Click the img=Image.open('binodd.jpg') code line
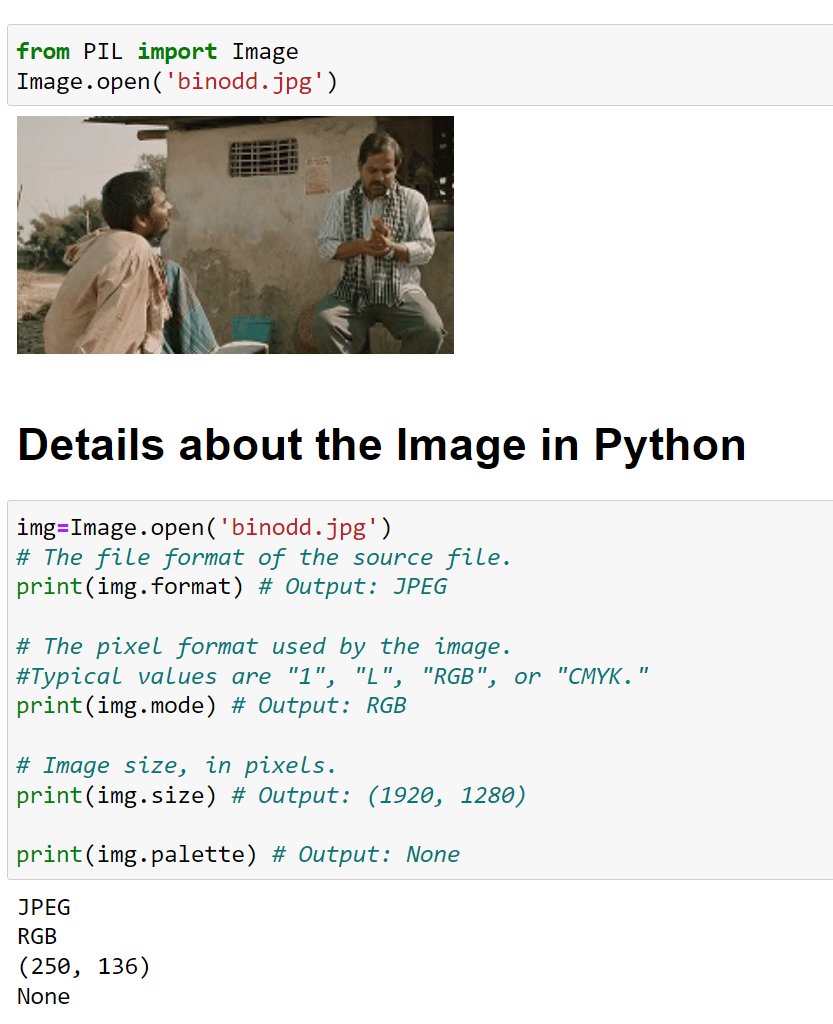The image size is (833, 1024). tap(204, 527)
